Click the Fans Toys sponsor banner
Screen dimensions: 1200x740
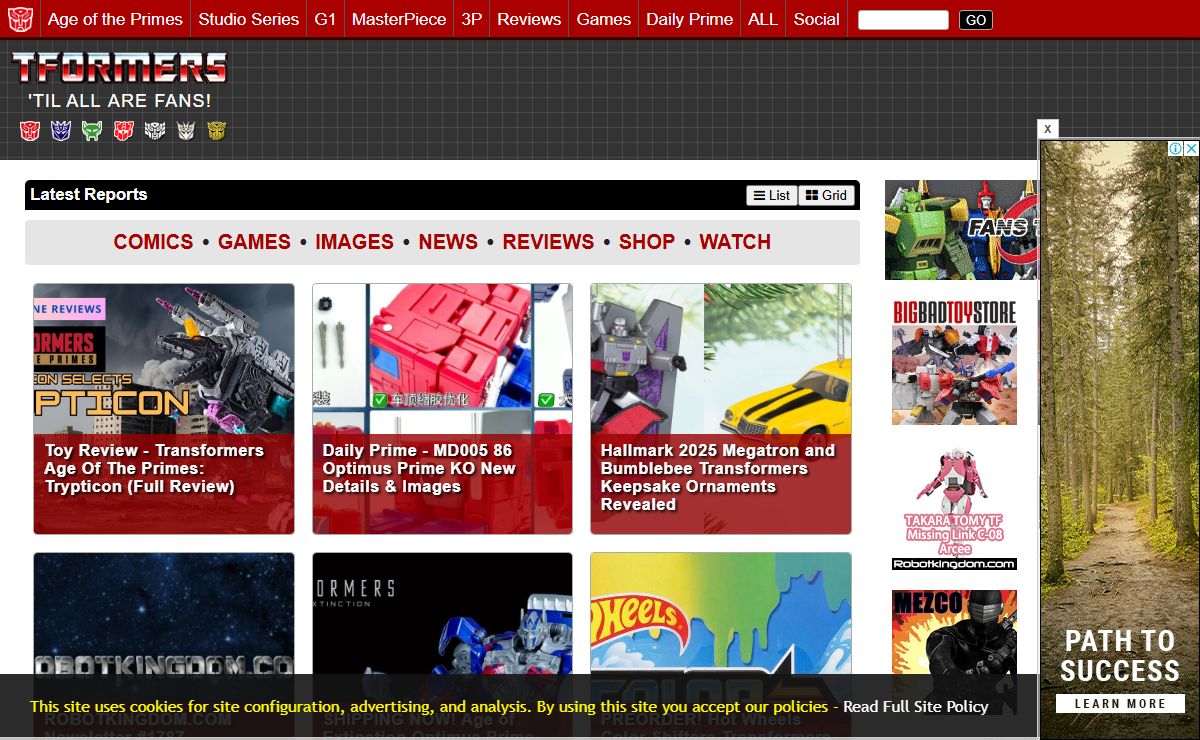pyautogui.click(x=961, y=230)
